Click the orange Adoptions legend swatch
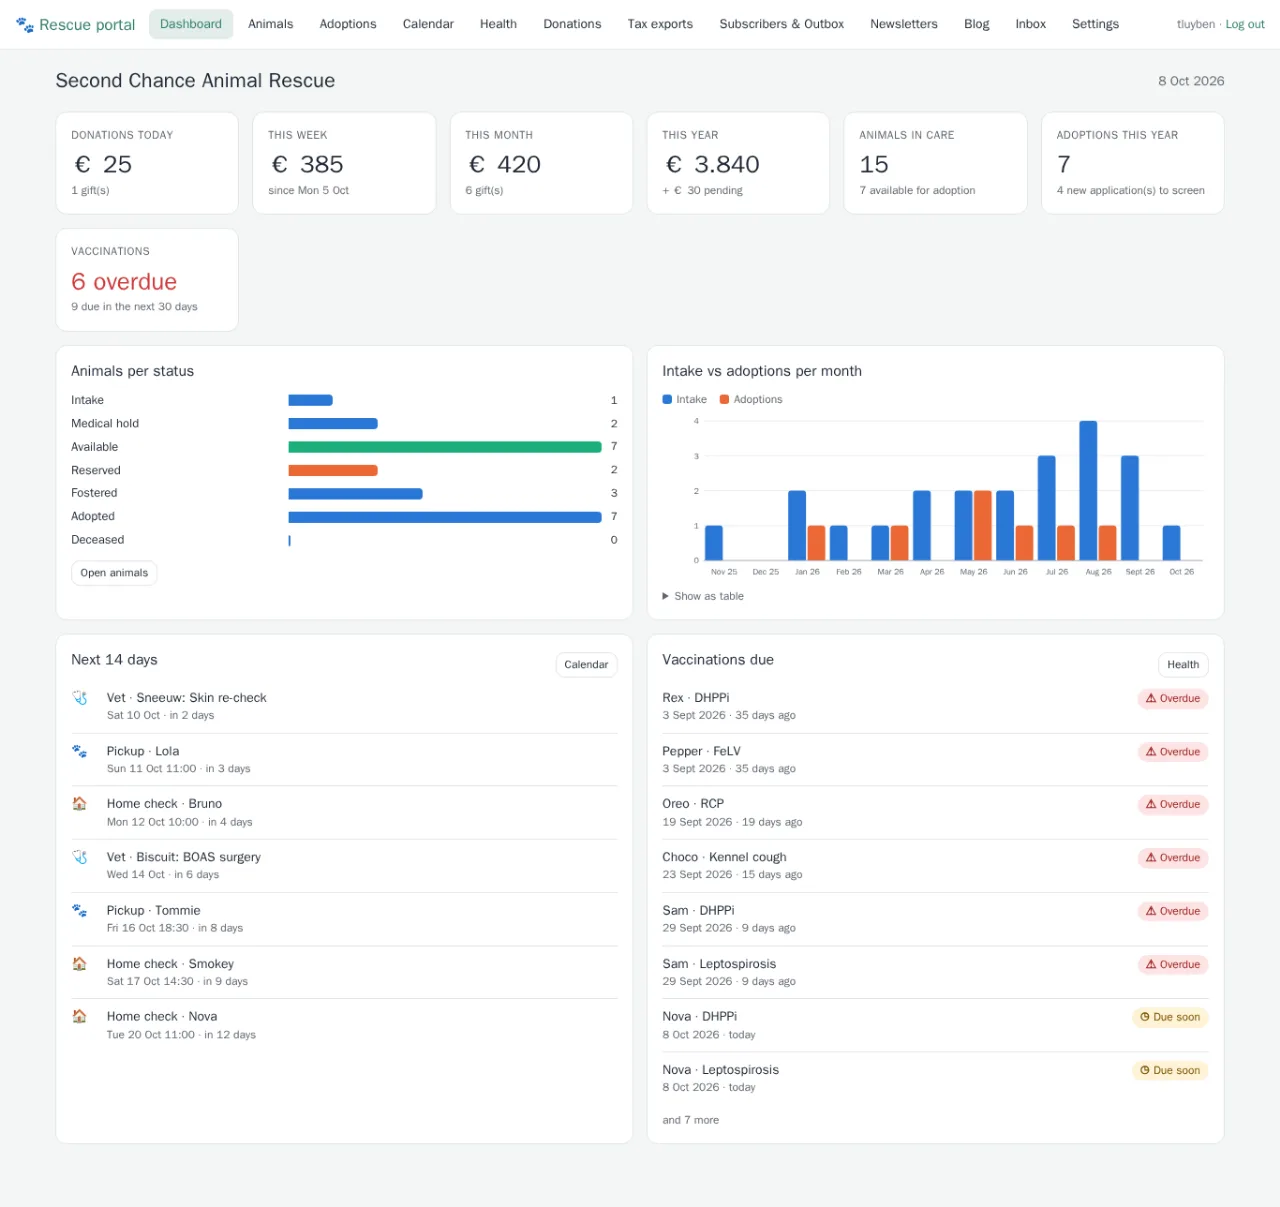 tap(725, 400)
